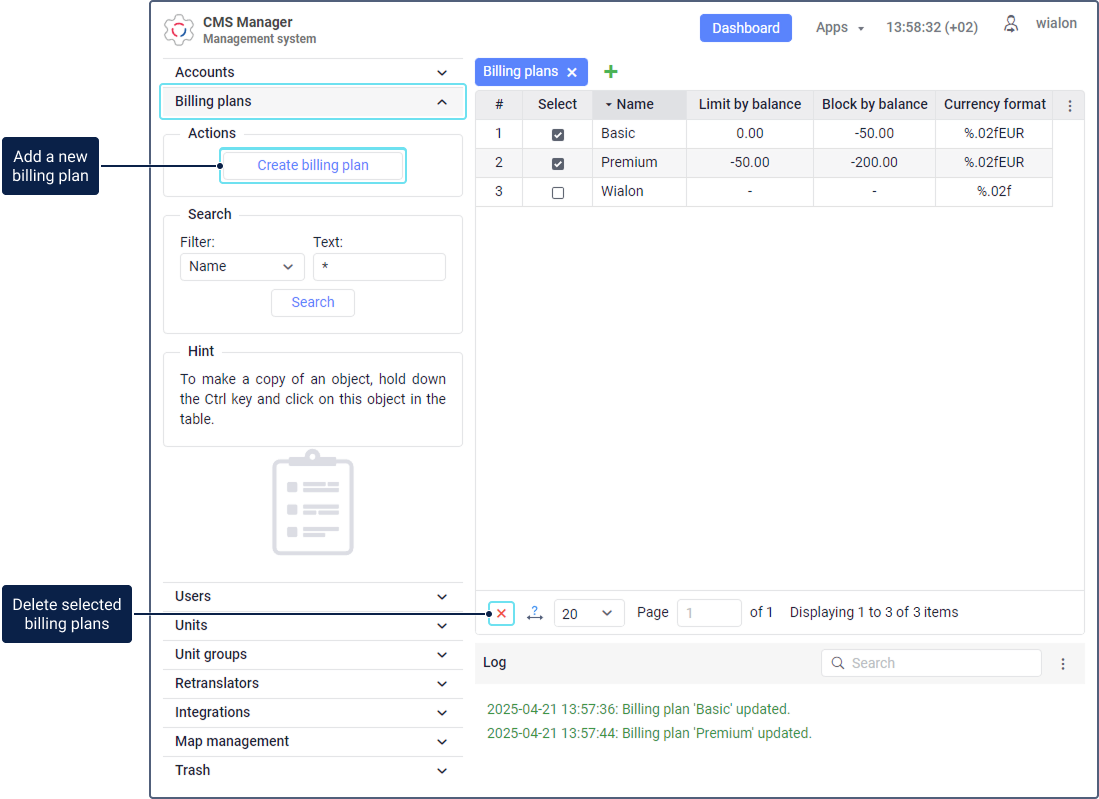Uncheck the Premium billing plan checkbox
Viewport: 1099px width, 799px height.
[x=558, y=163]
